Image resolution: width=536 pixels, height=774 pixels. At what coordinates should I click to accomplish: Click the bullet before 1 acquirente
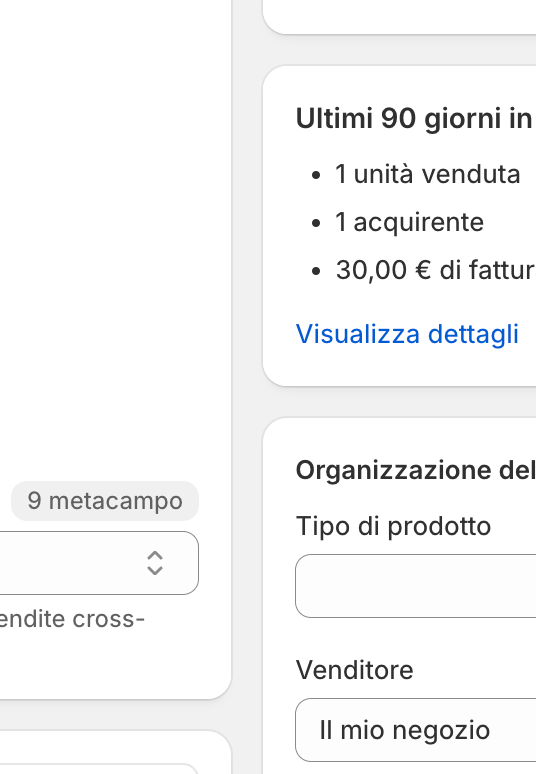pyautogui.click(x=316, y=223)
